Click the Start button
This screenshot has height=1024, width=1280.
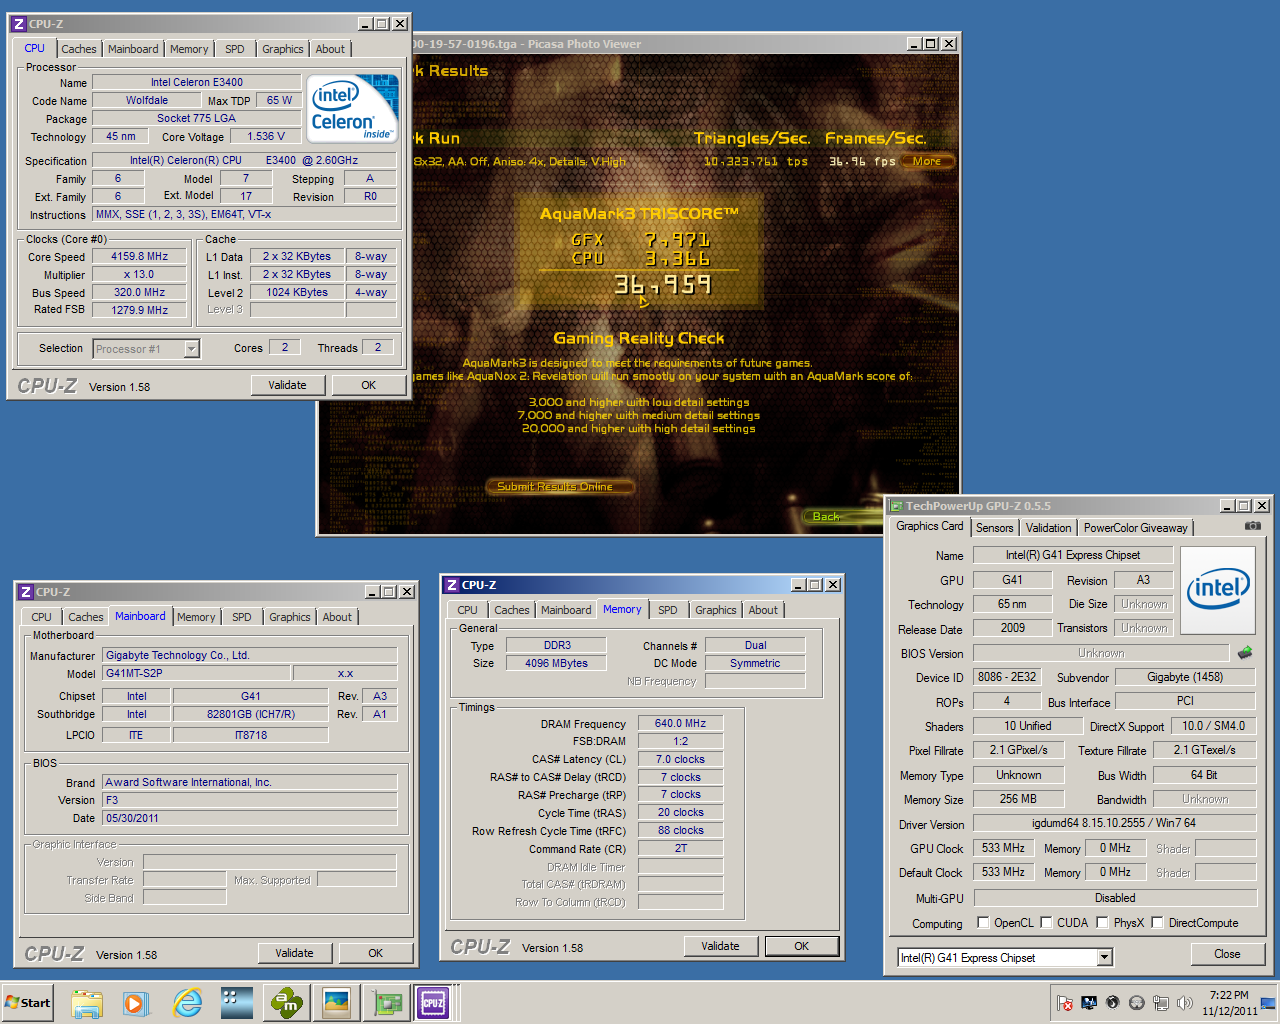28,1002
